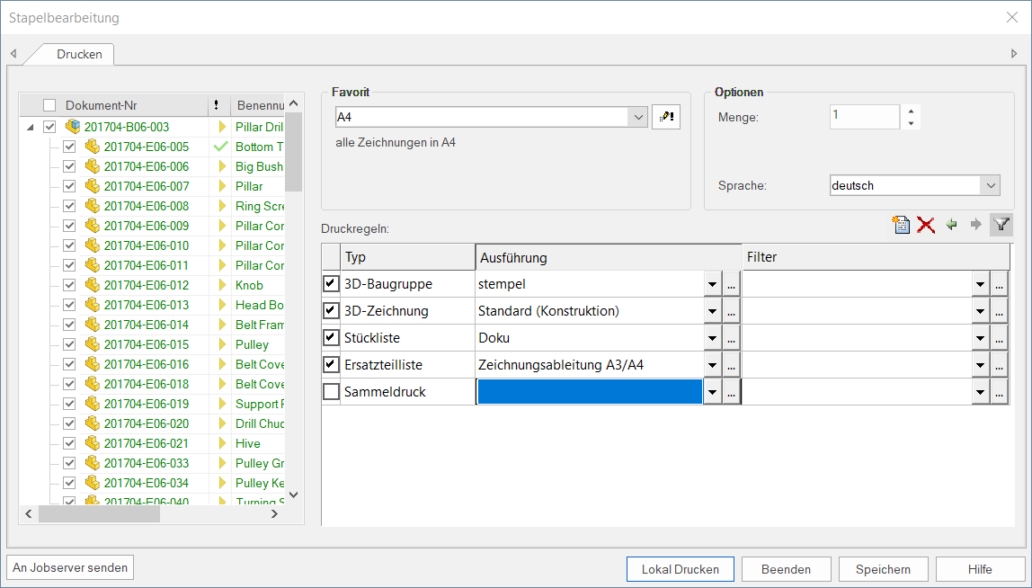Click the red X delete rule icon

(x=926, y=225)
